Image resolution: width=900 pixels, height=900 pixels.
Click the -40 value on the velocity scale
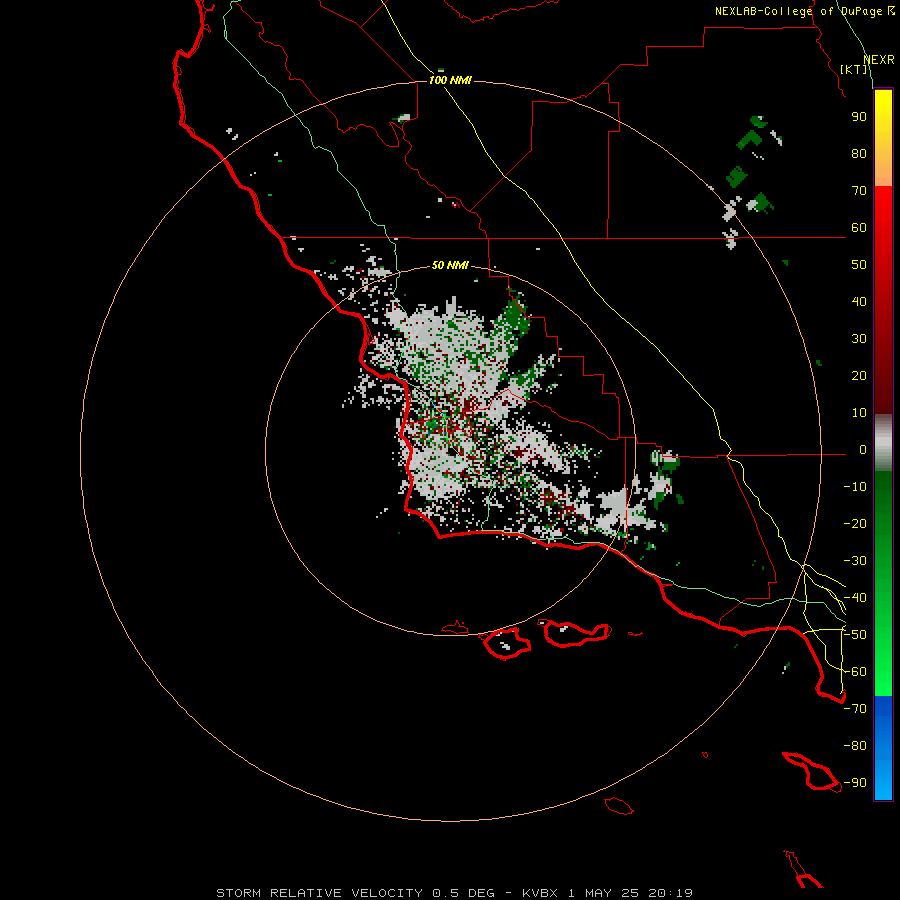click(x=855, y=598)
